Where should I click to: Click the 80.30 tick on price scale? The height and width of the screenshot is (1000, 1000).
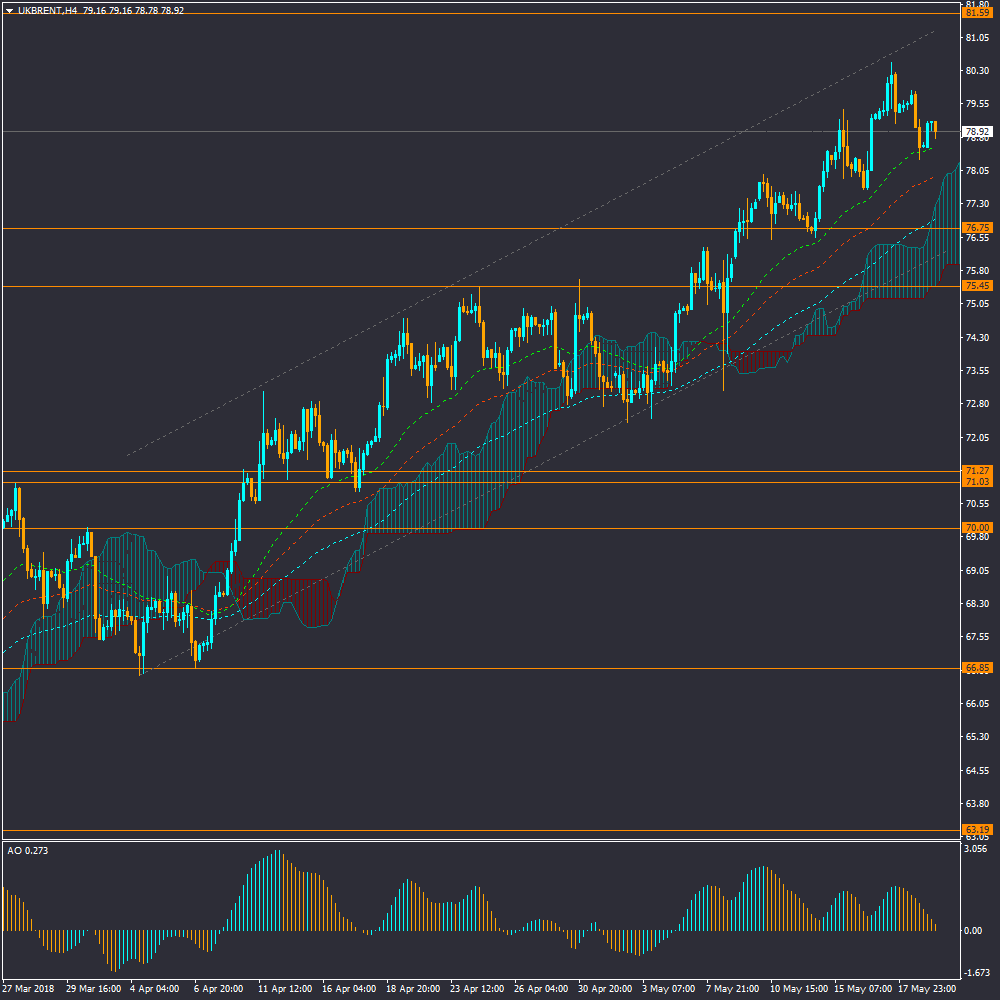(x=976, y=71)
